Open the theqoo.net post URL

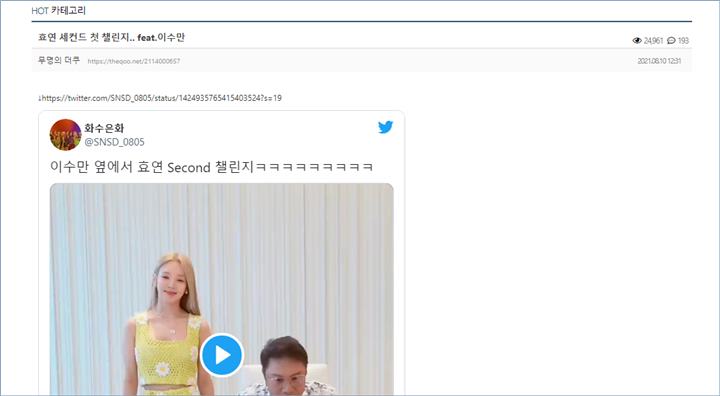point(134,61)
